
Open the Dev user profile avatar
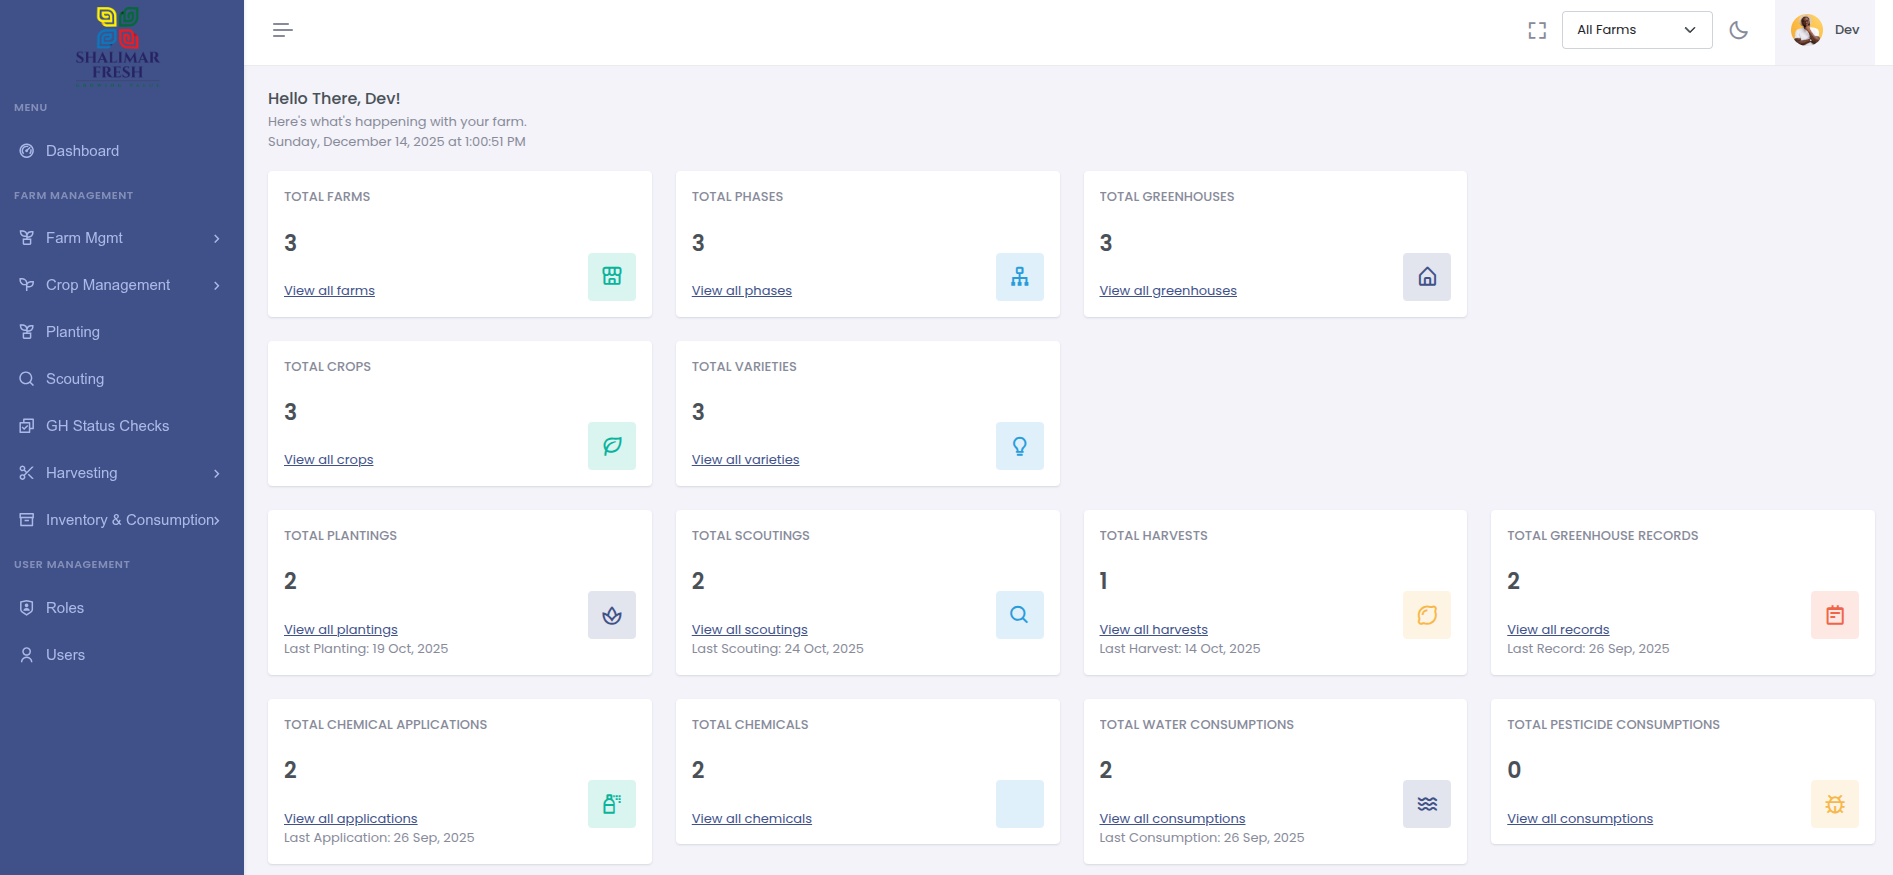(x=1807, y=30)
